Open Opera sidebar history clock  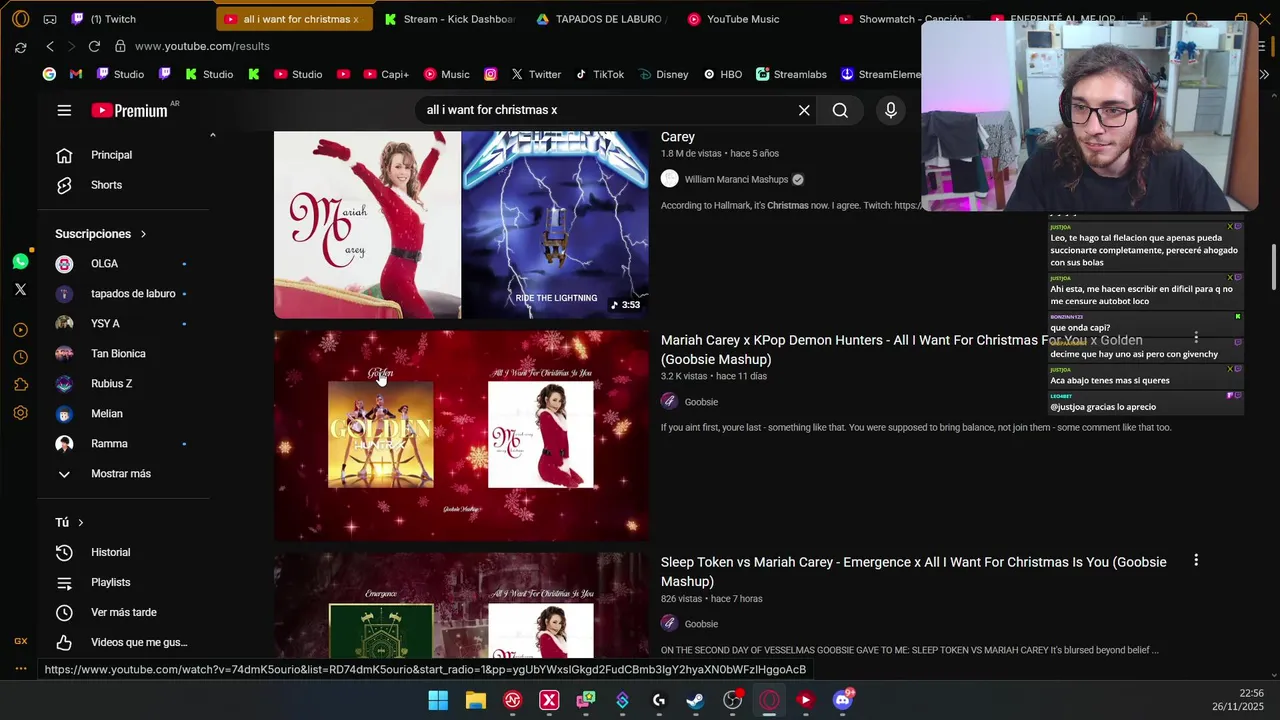pos(20,357)
